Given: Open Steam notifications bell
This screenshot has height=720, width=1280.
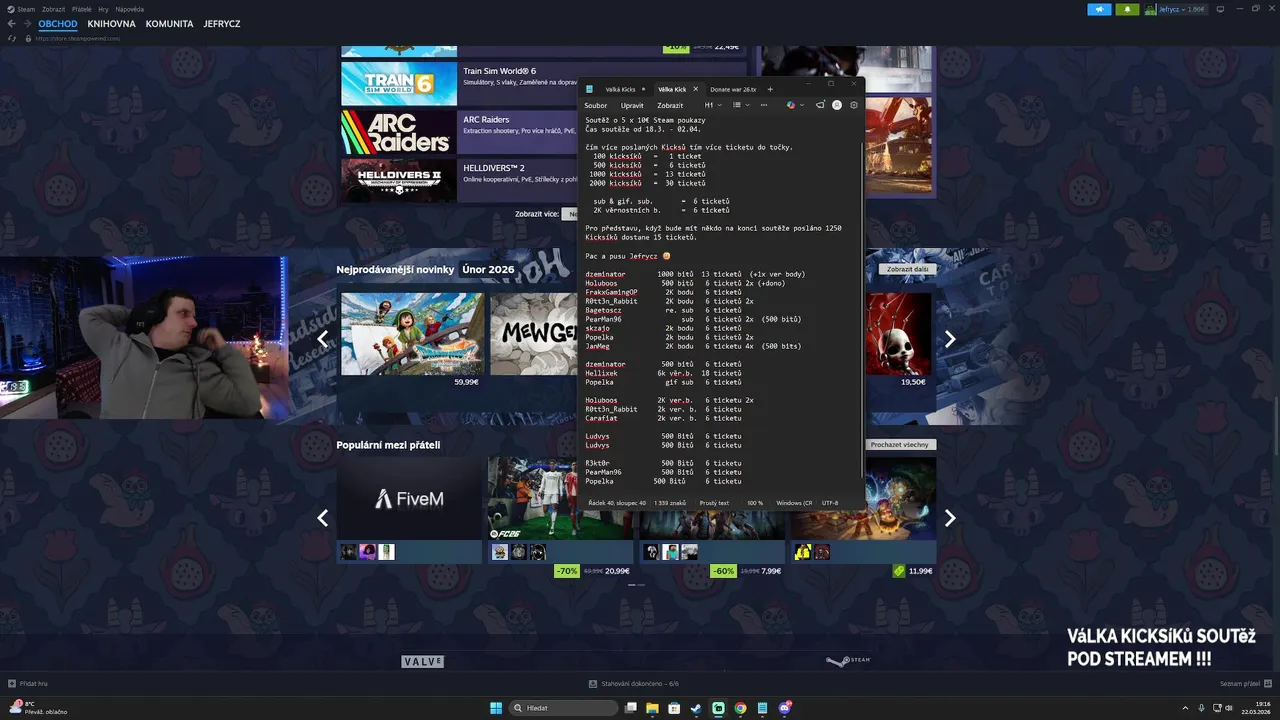Looking at the screenshot, I should click(1128, 9).
